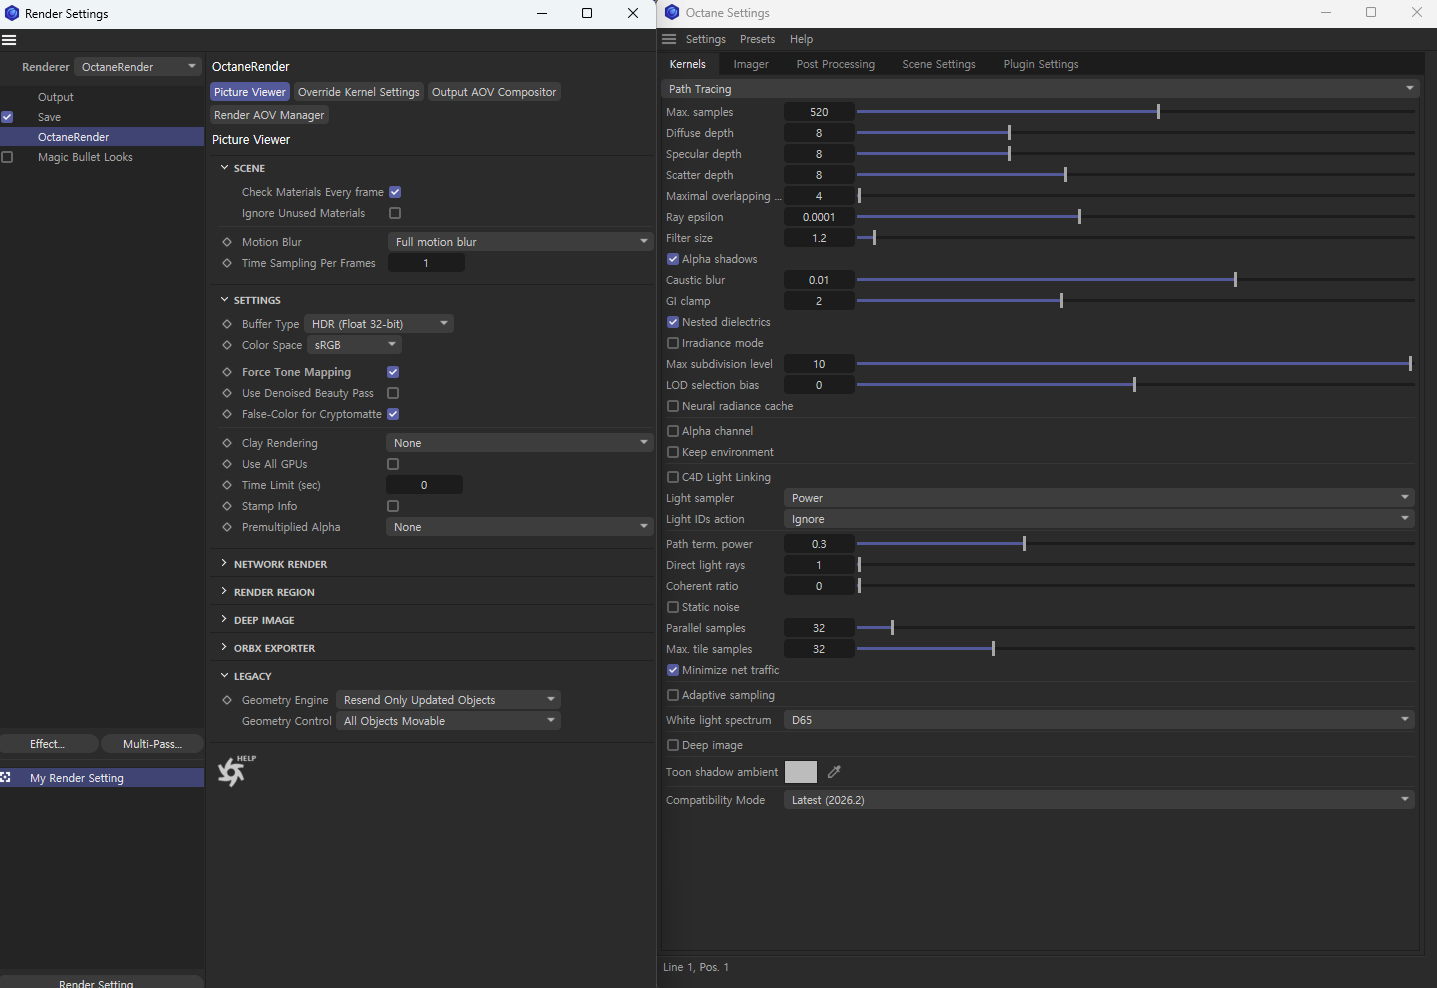Viewport: 1437px width, 988px height.
Task: Open the Plugin Settings tab
Action: [x=1041, y=64]
